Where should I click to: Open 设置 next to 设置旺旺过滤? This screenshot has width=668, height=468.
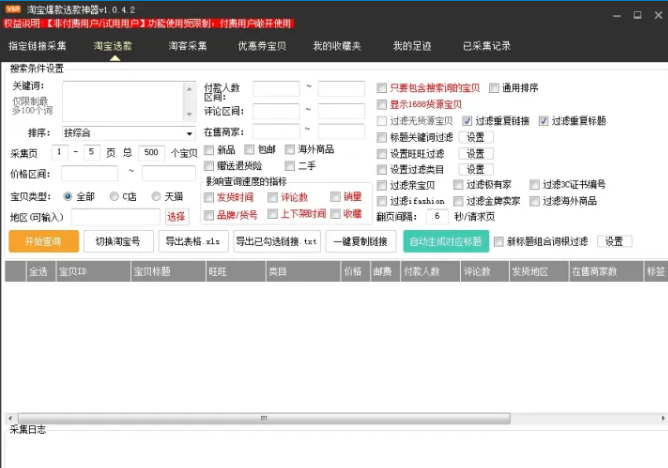(476, 153)
